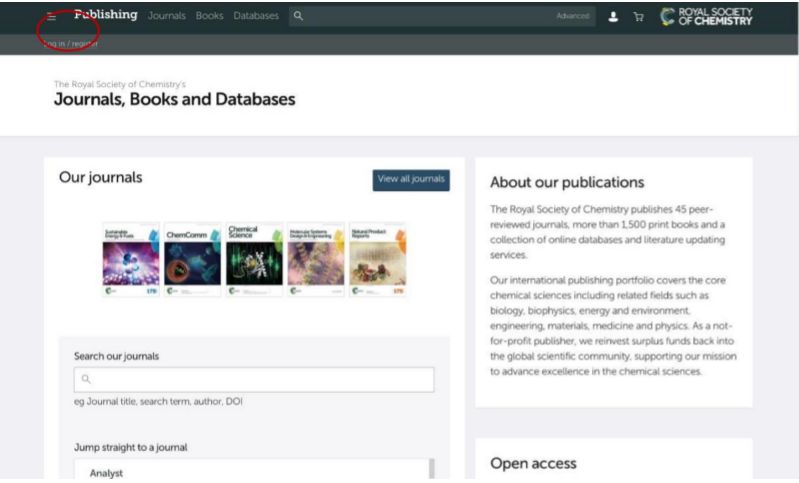Click Journals, Books and Databases title
The height and width of the screenshot is (483, 799).
[175, 99]
